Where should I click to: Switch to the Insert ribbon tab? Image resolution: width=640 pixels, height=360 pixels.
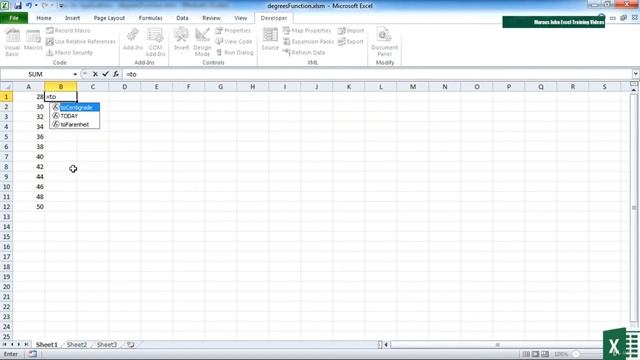click(72, 18)
